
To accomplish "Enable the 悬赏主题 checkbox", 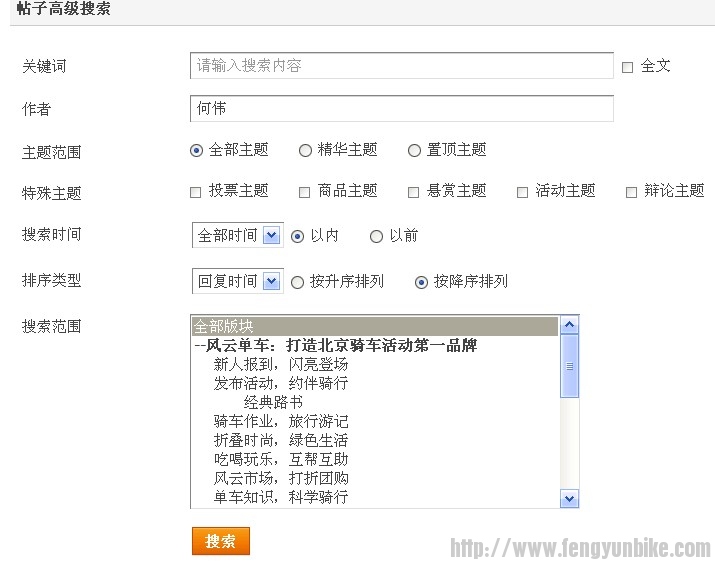I will click(413, 192).
